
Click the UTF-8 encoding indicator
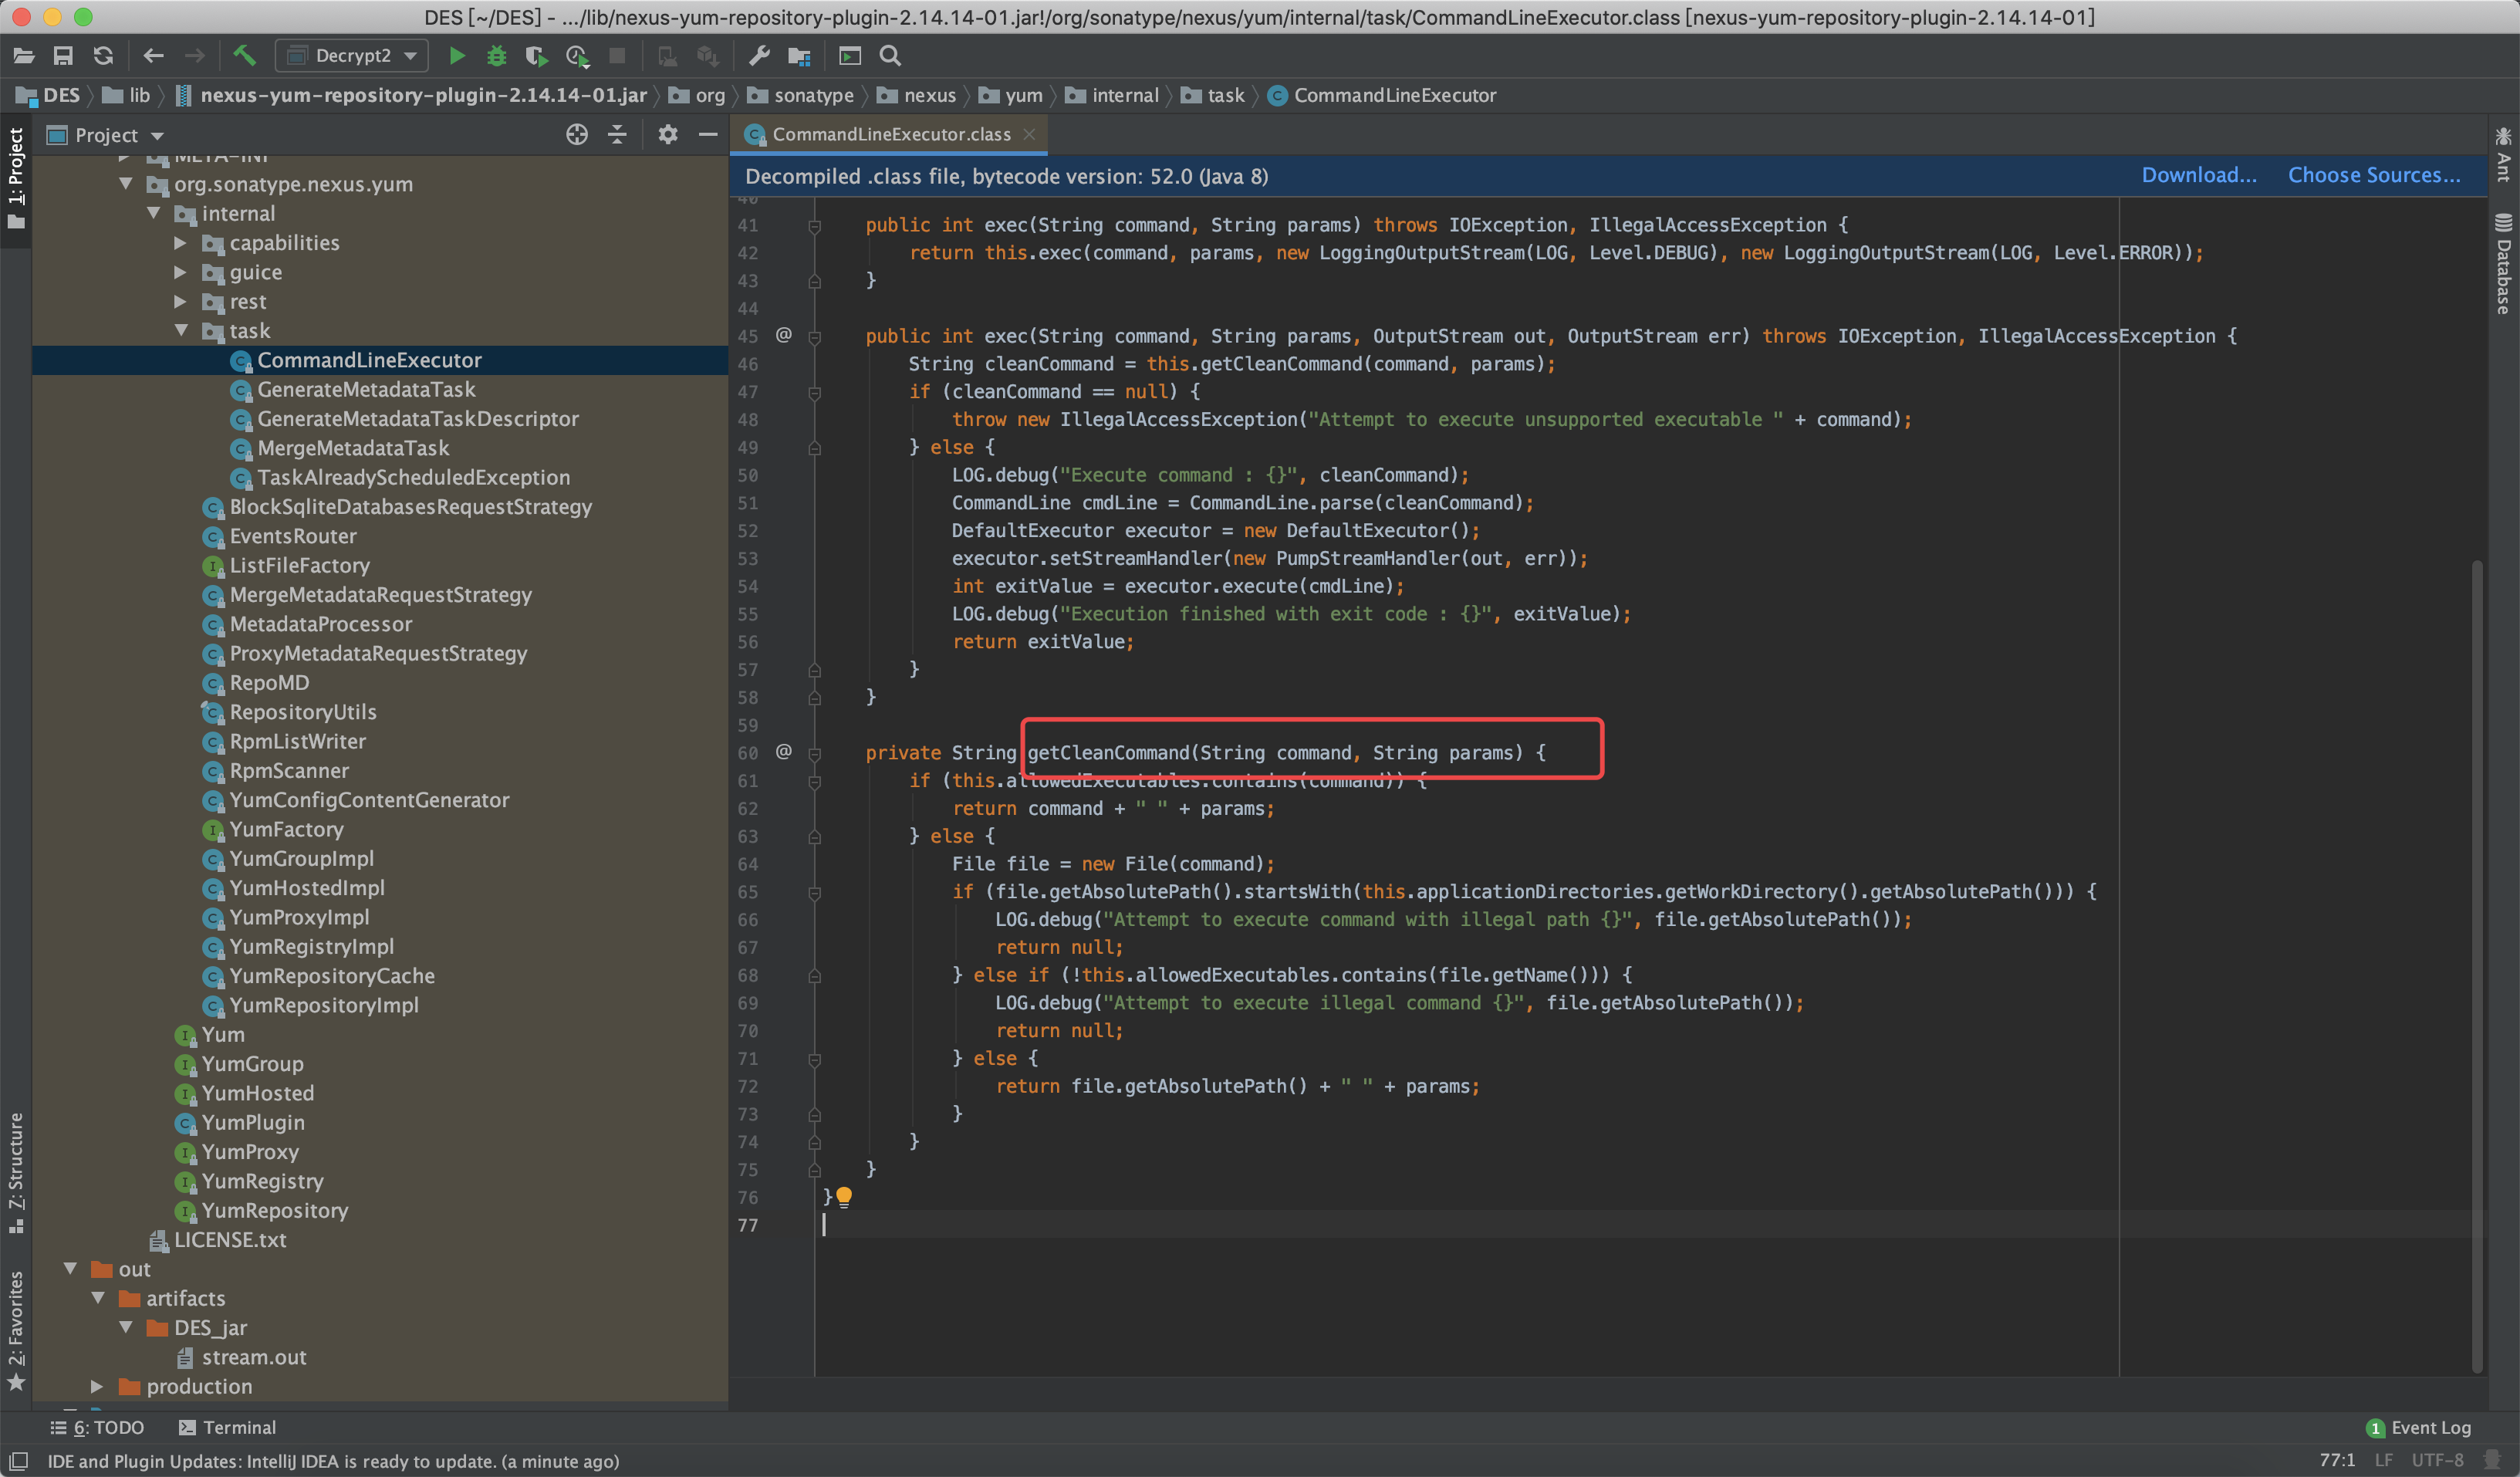point(2438,1461)
